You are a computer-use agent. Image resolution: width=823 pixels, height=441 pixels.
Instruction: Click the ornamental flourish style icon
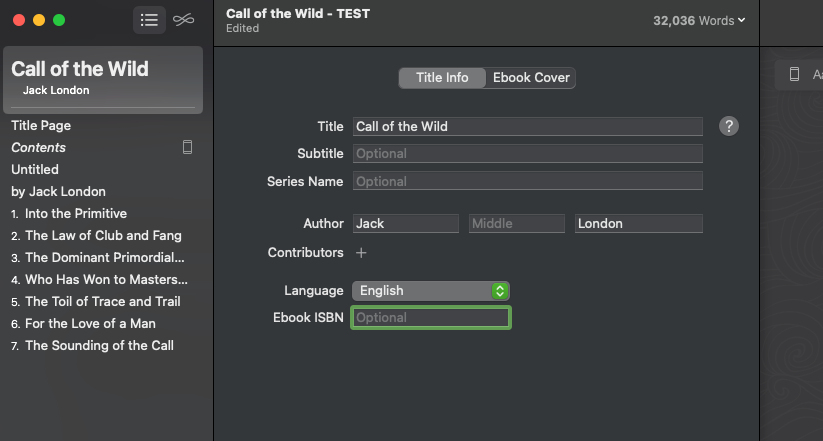click(184, 20)
